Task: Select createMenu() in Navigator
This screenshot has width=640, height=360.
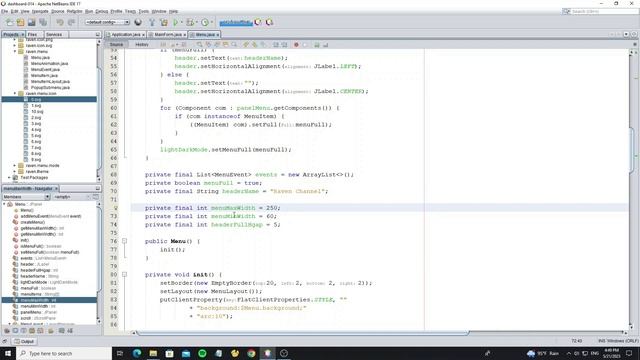Action: (32, 222)
